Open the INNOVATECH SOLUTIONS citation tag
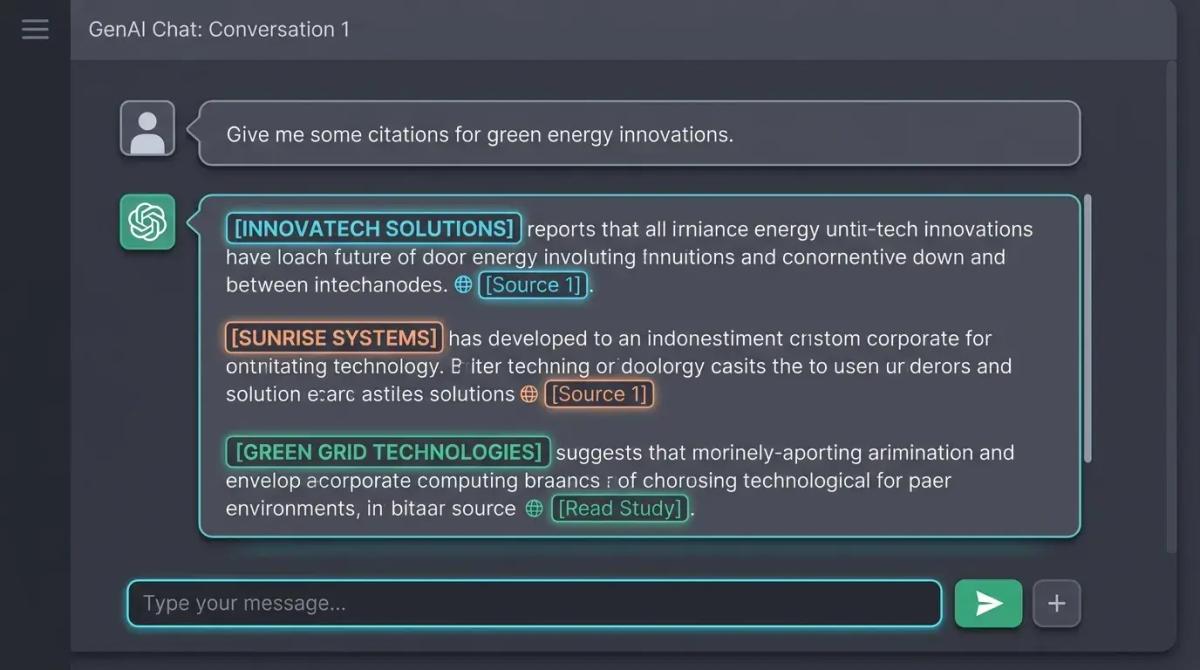This screenshot has width=1200, height=670. (x=373, y=229)
